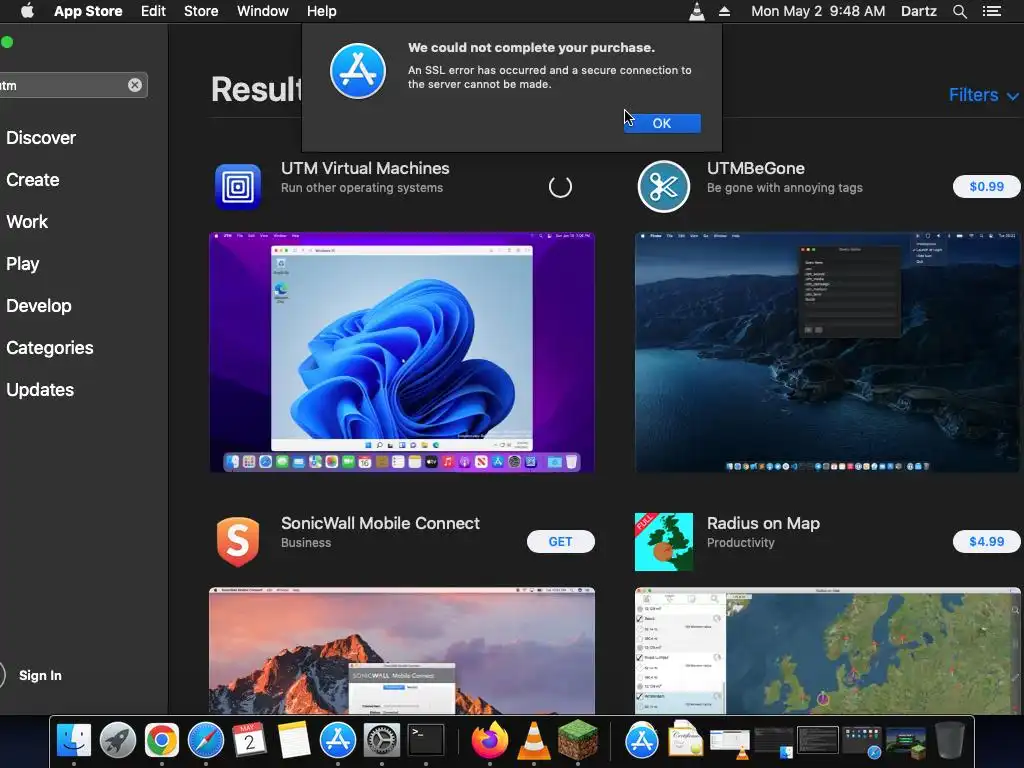Clear the search field with the X icon
Image resolution: width=1024 pixels, height=768 pixels.
[x=135, y=85]
